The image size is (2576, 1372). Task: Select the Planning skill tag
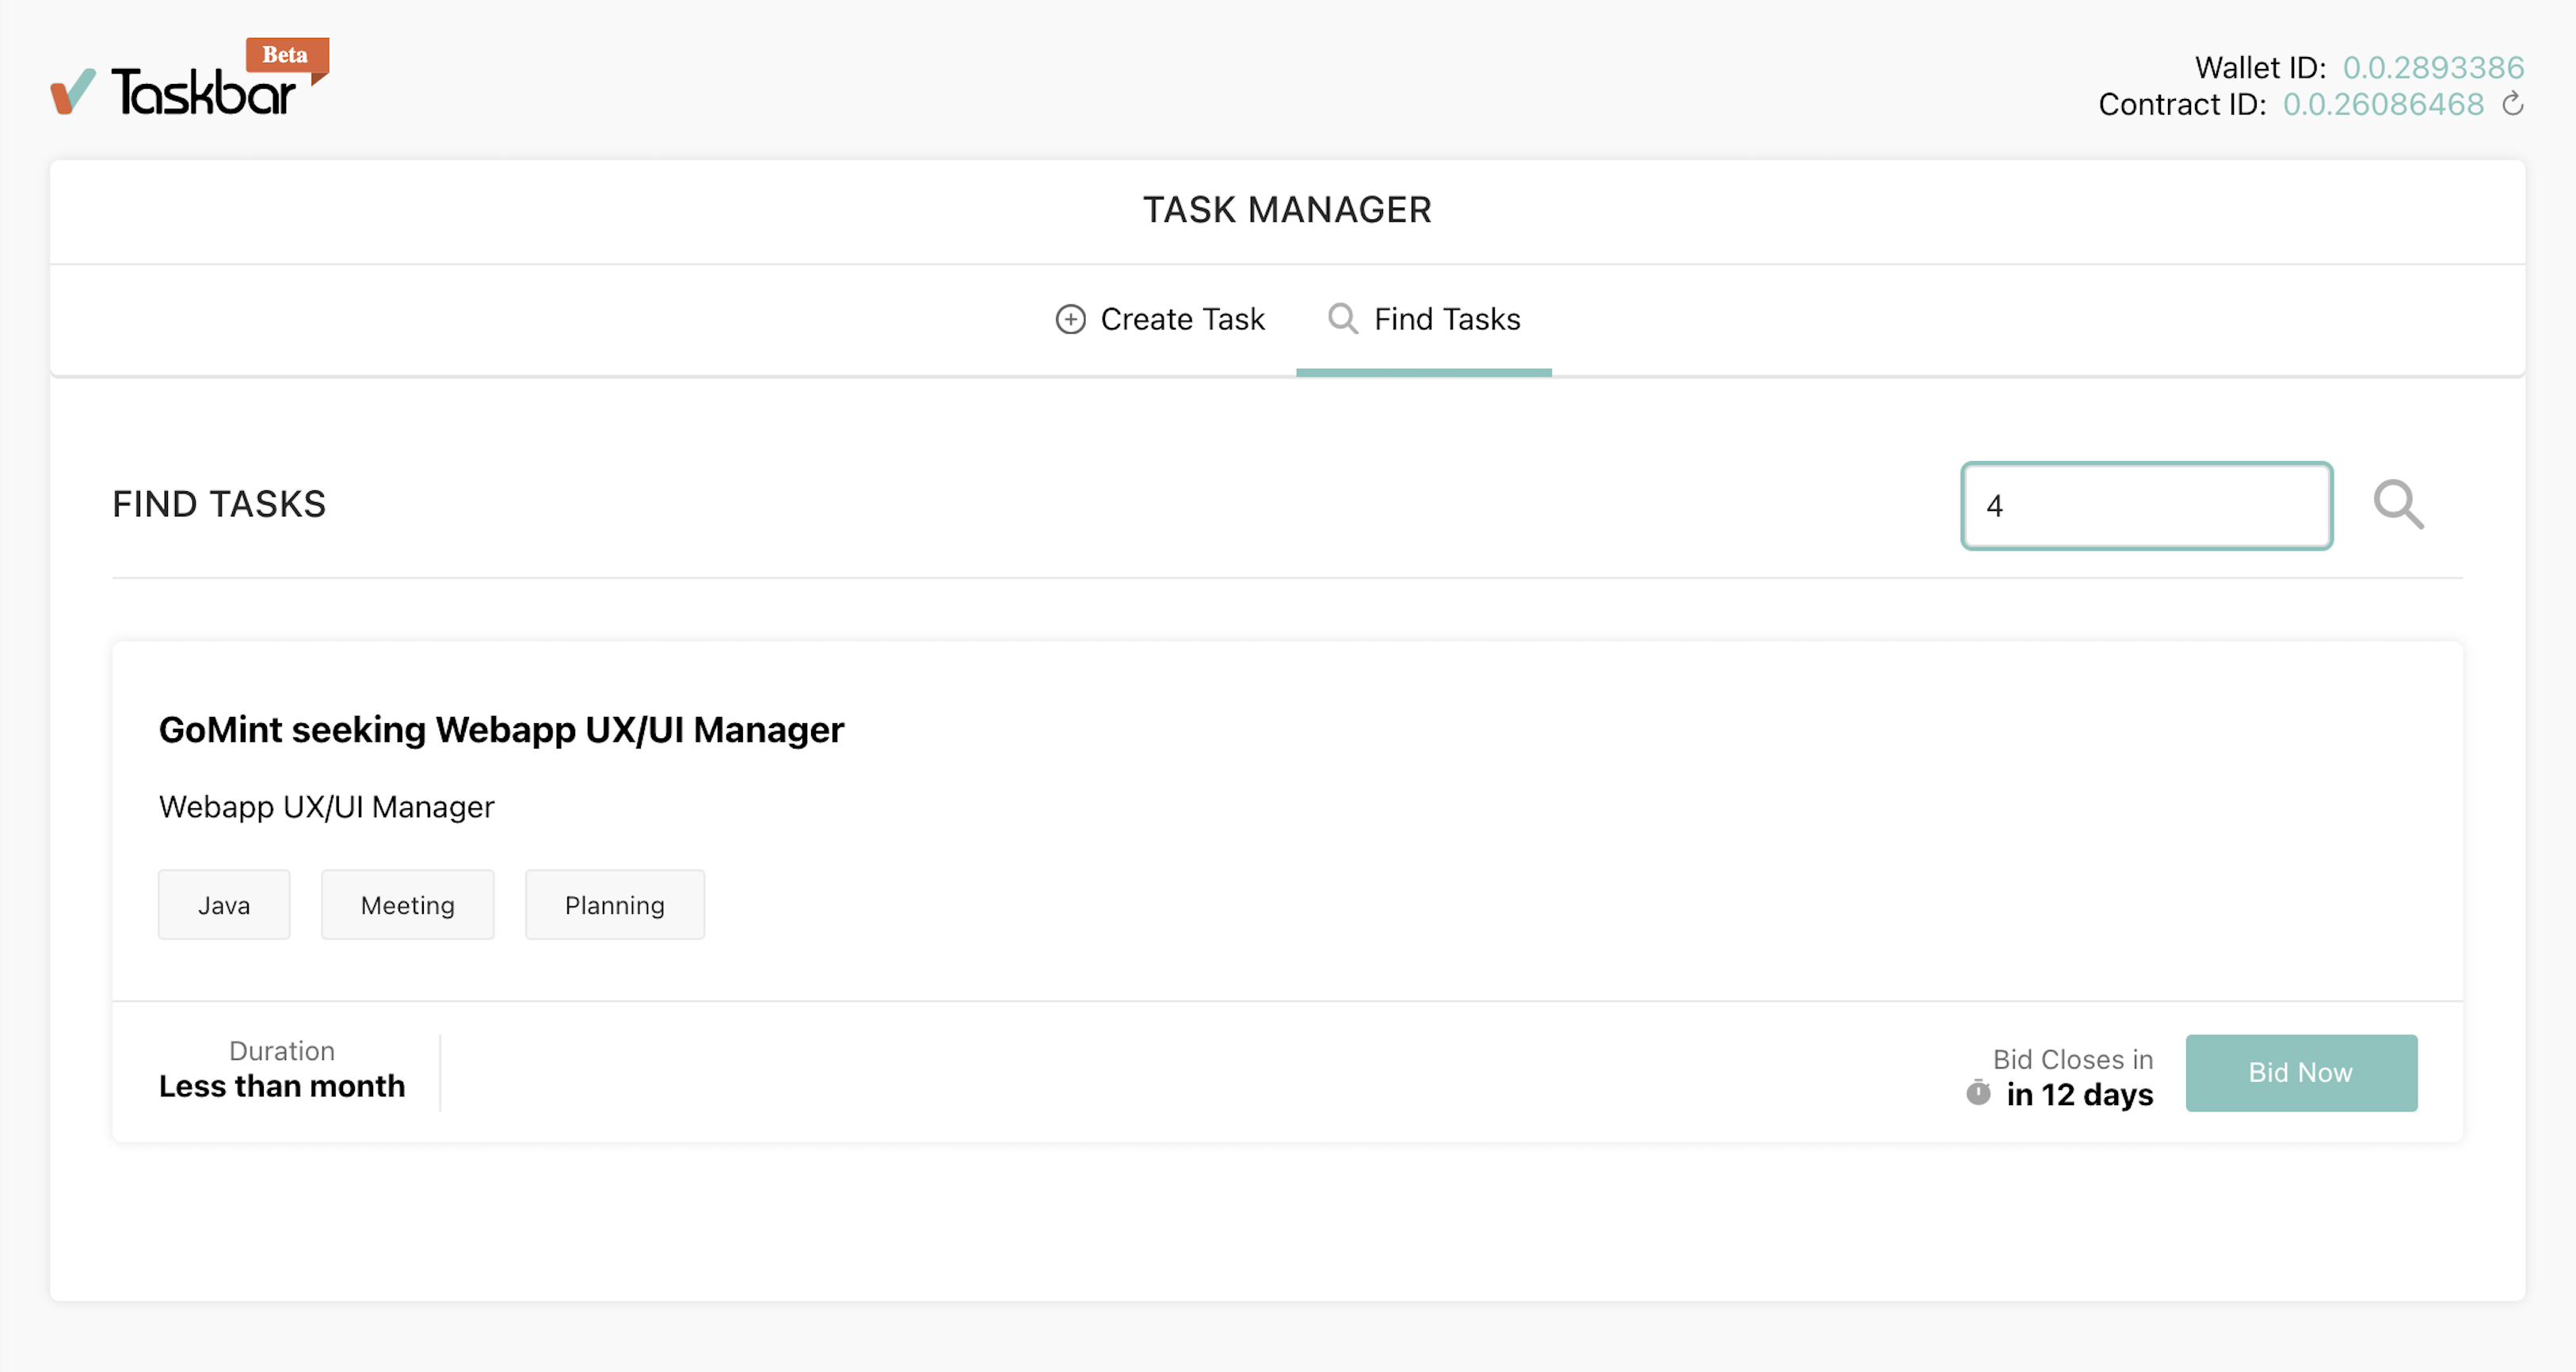click(x=614, y=905)
